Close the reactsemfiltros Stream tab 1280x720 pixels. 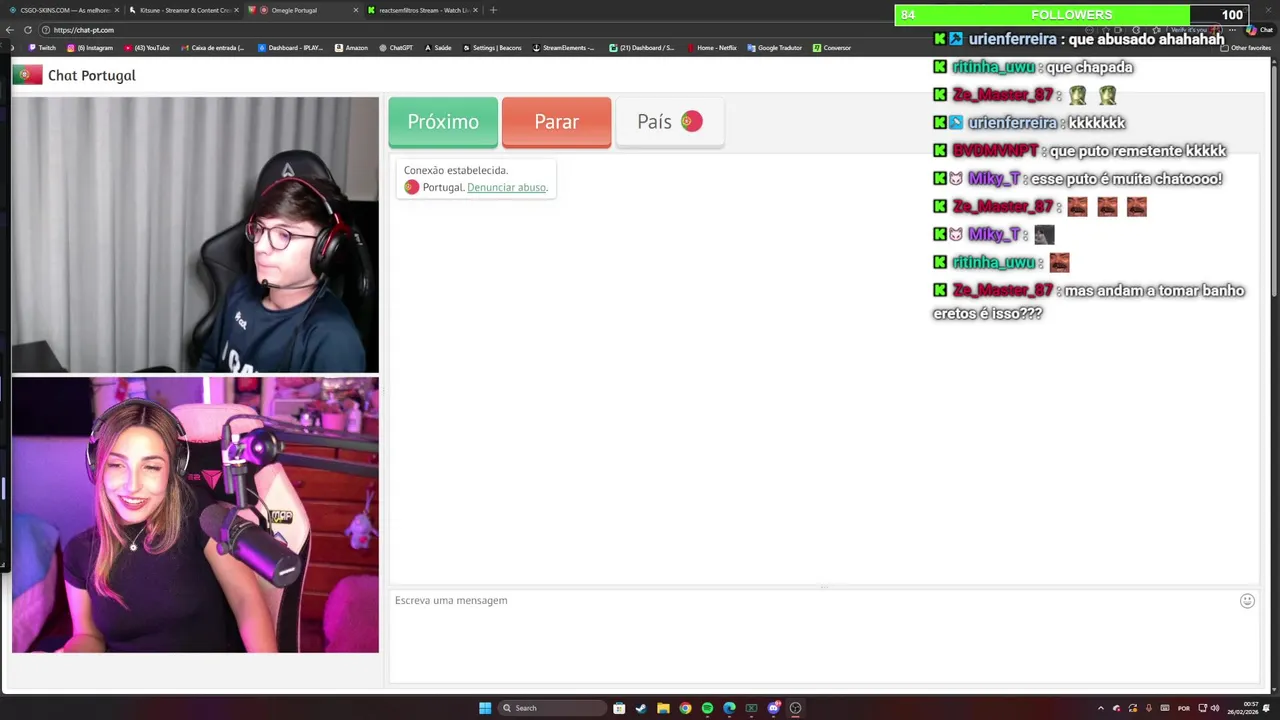(x=475, y=10)
